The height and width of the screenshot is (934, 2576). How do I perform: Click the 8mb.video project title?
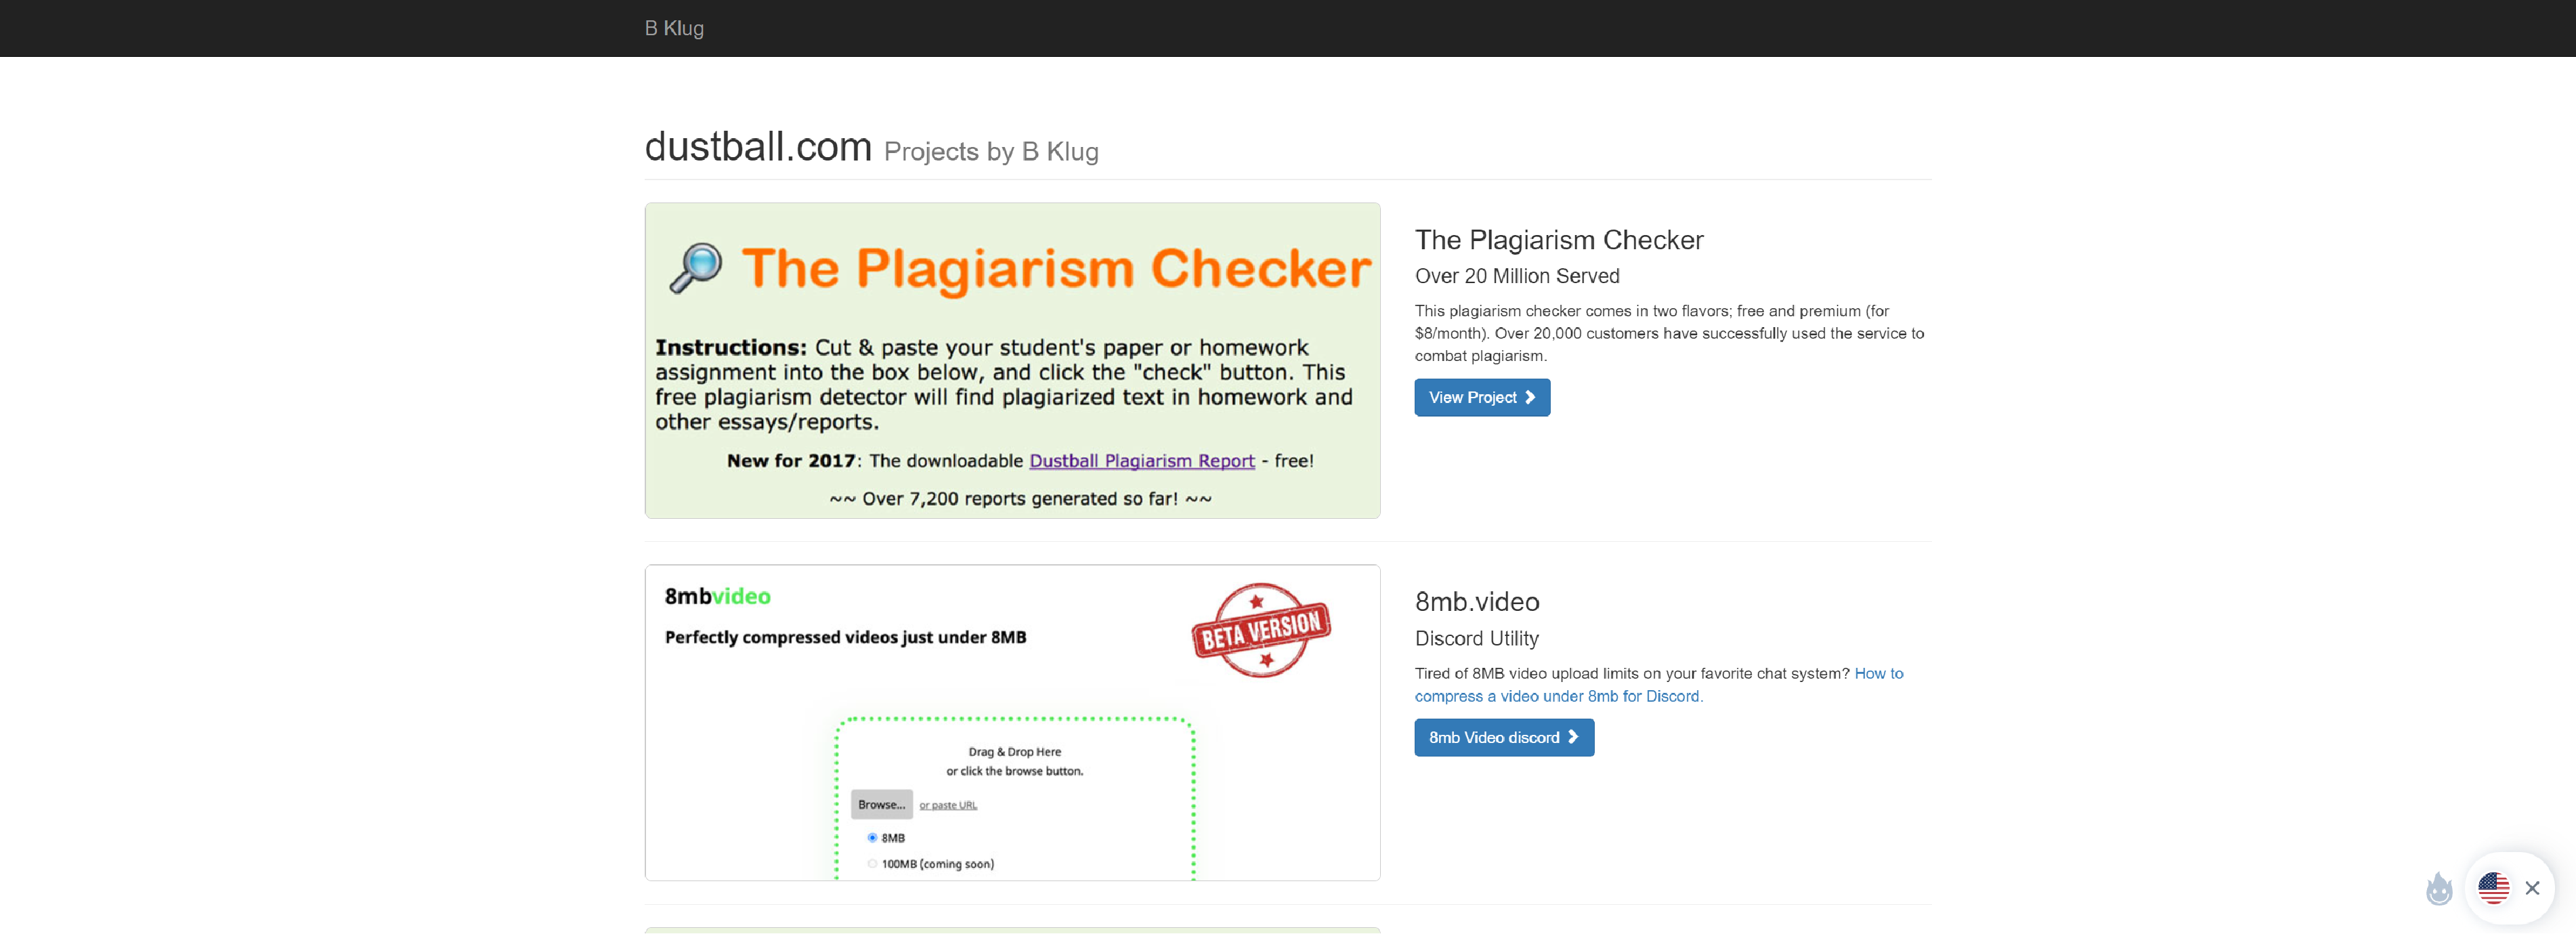point(1476,601)
